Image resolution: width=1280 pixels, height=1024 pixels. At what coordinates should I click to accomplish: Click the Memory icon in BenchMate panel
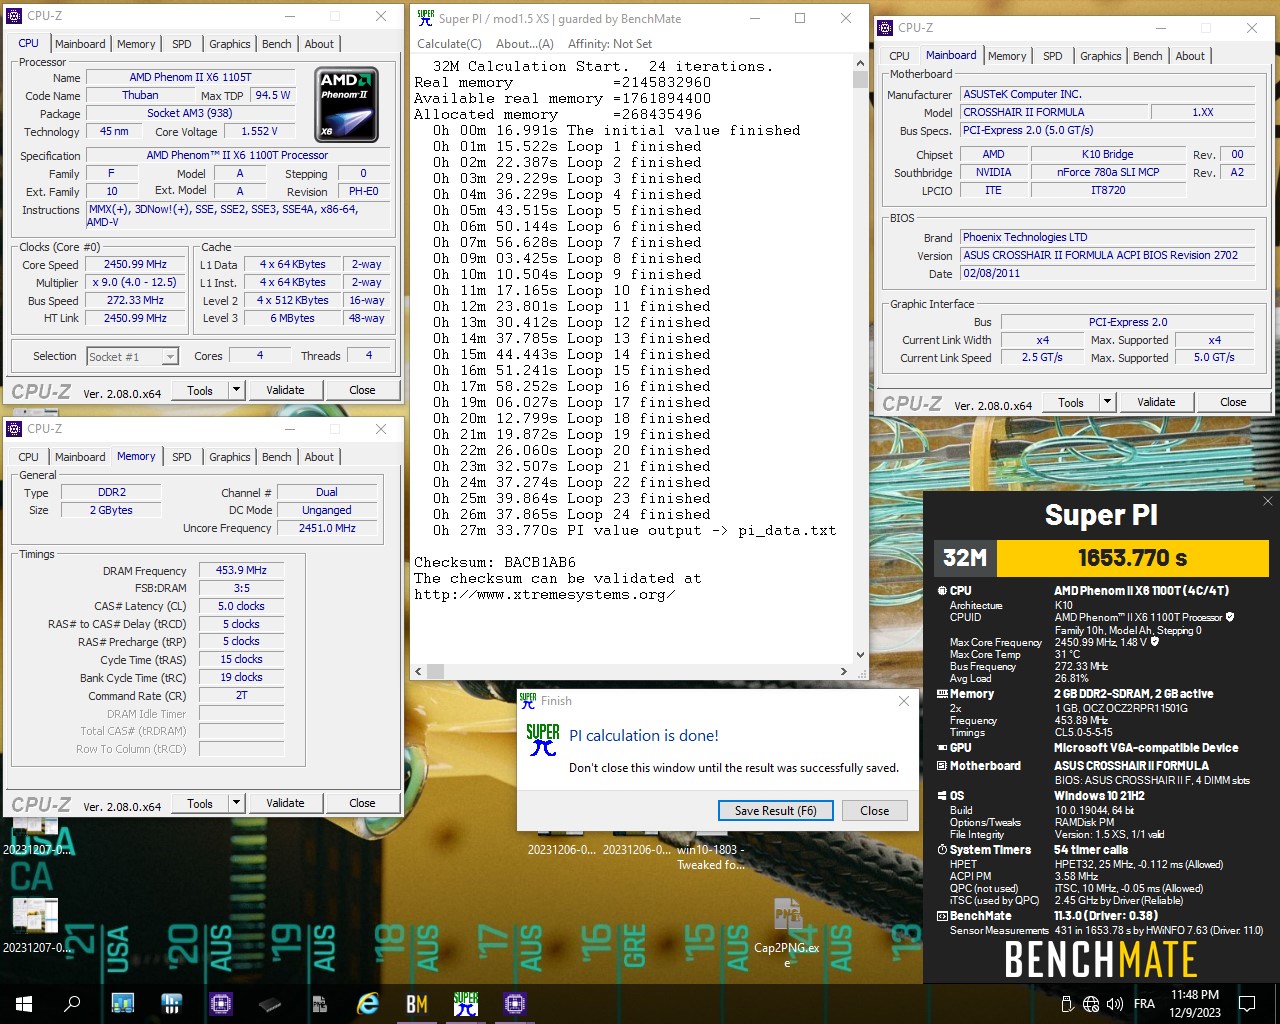click(x=942, y=693)
